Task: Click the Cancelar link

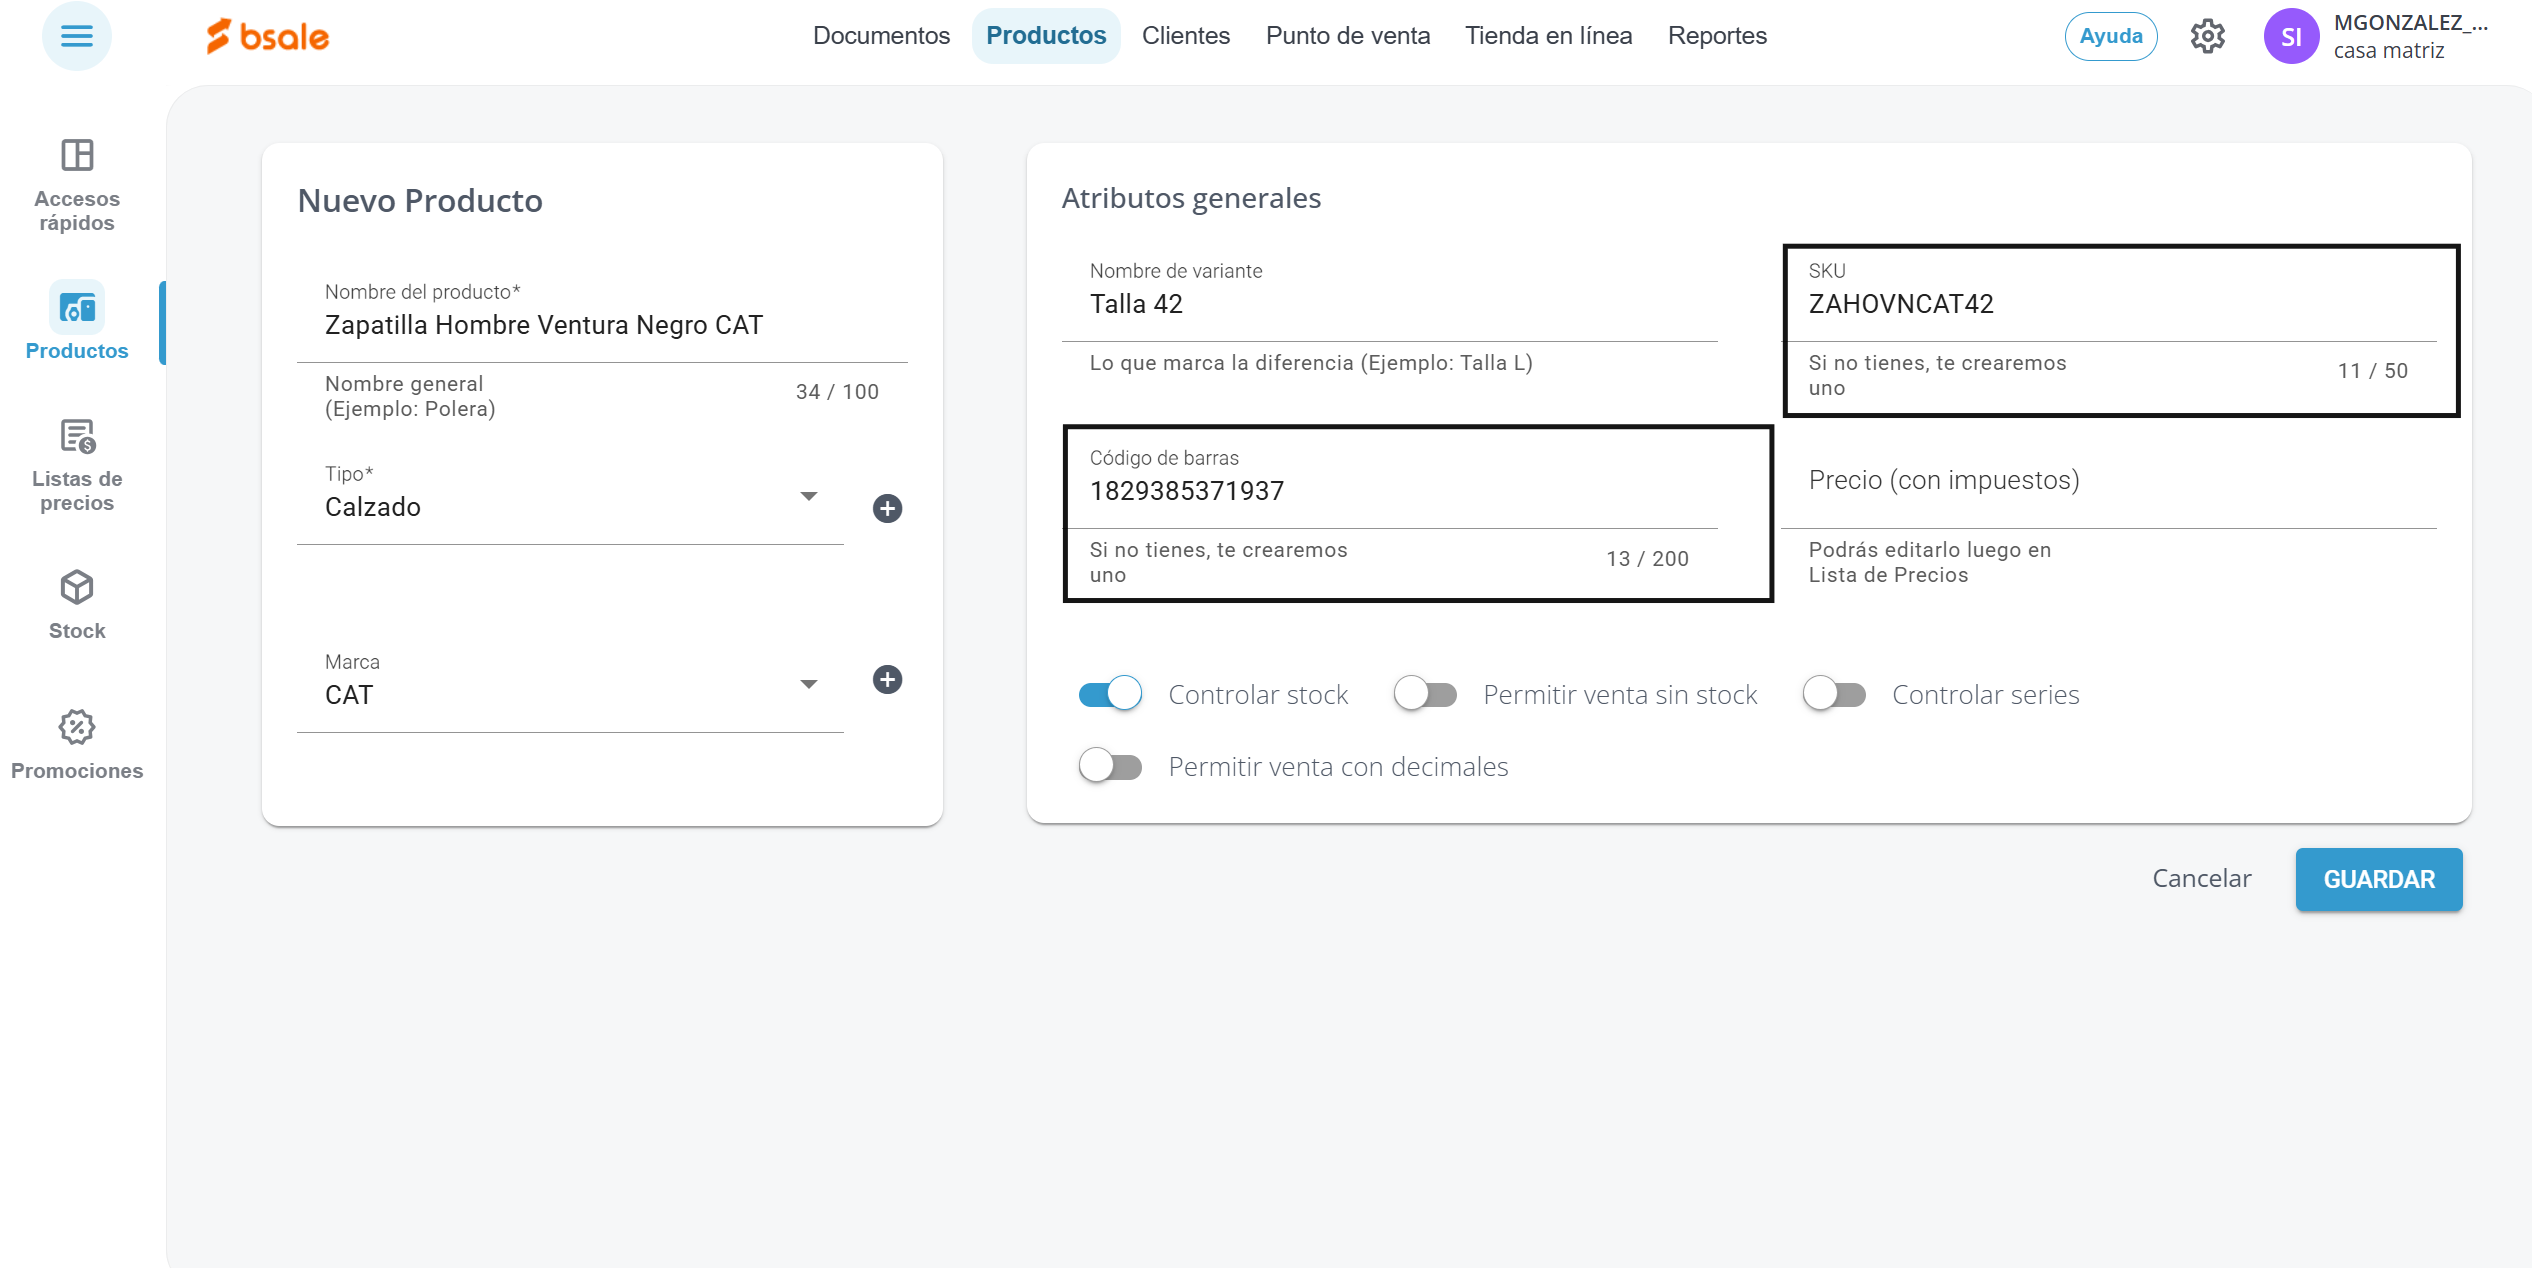Action: coord(2201,878)
